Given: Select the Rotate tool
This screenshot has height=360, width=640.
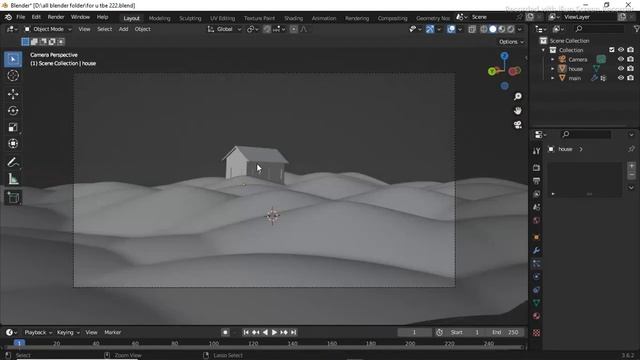Looking at the screenshot, I should pyautogui.click(x=13, y=111).
